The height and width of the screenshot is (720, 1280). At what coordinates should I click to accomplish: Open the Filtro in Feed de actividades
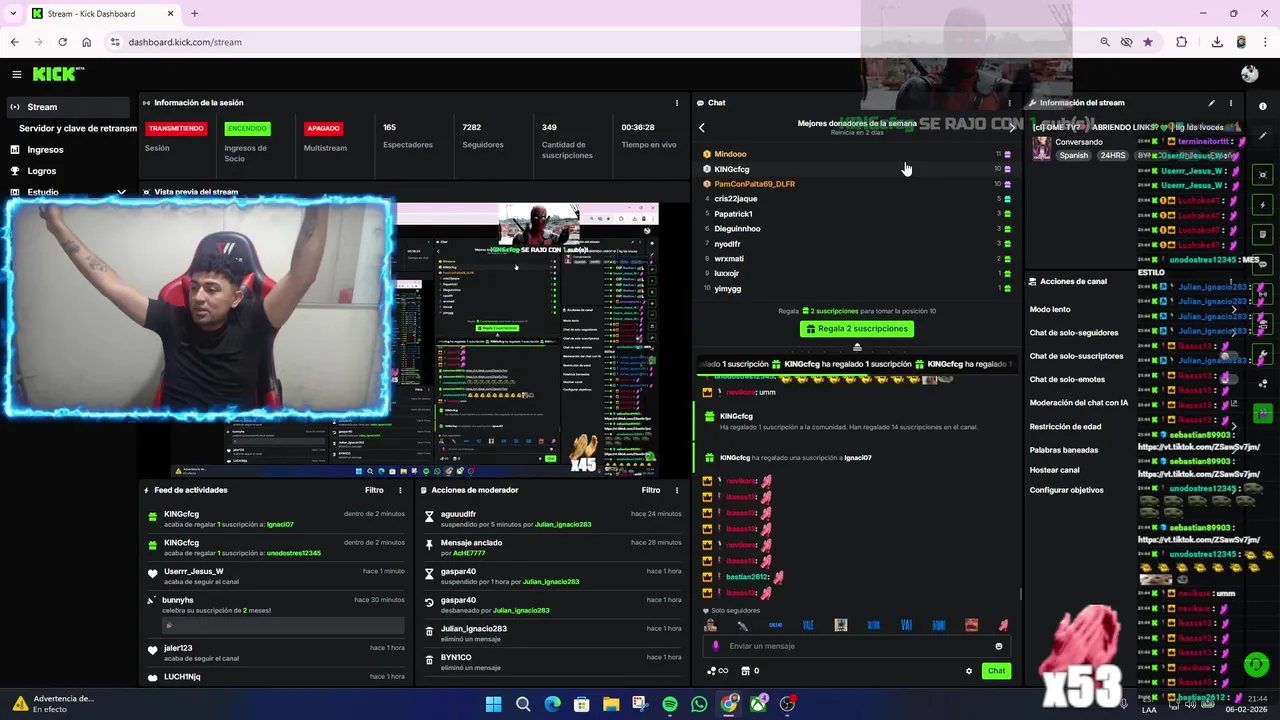[x=374, y=490]
